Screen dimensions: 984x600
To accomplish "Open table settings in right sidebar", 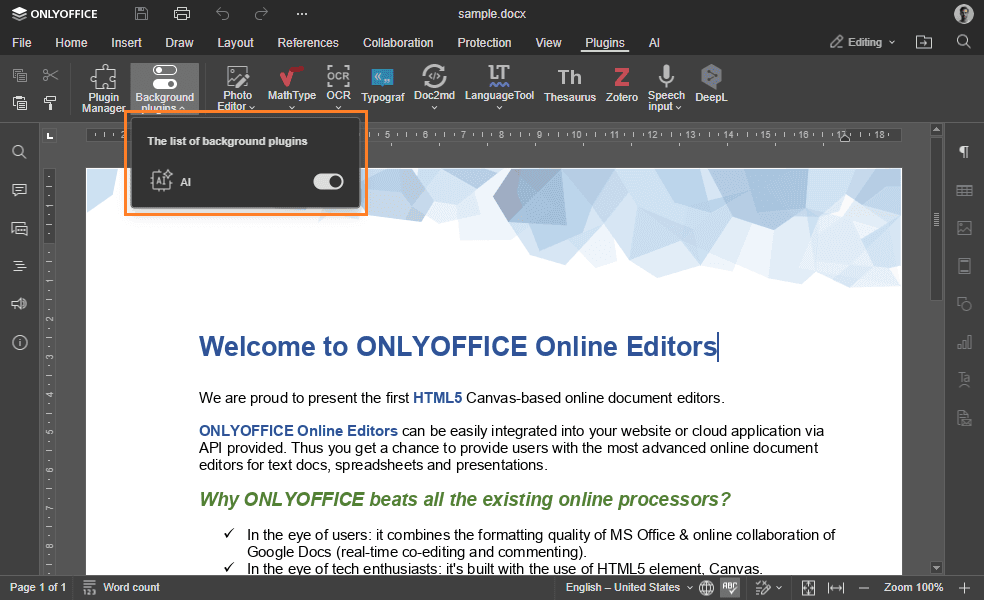I will 964,190.
